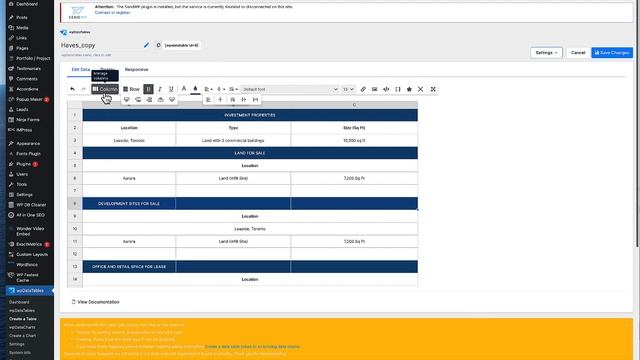Select Land with 3 commercial buildings cell
Screen dimensions: 640x360
pos(233,140)
